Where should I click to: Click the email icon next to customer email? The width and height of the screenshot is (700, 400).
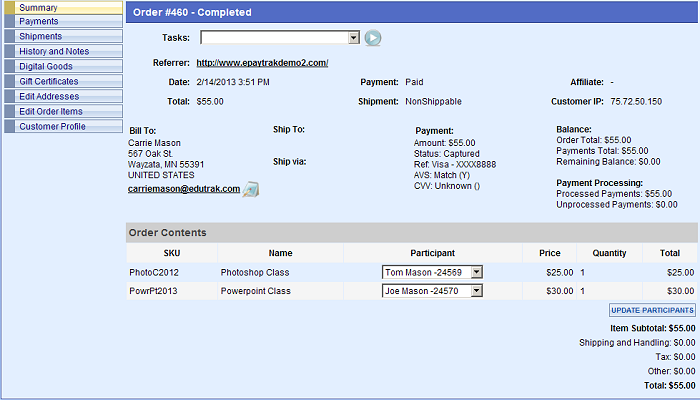click(251, 189)
